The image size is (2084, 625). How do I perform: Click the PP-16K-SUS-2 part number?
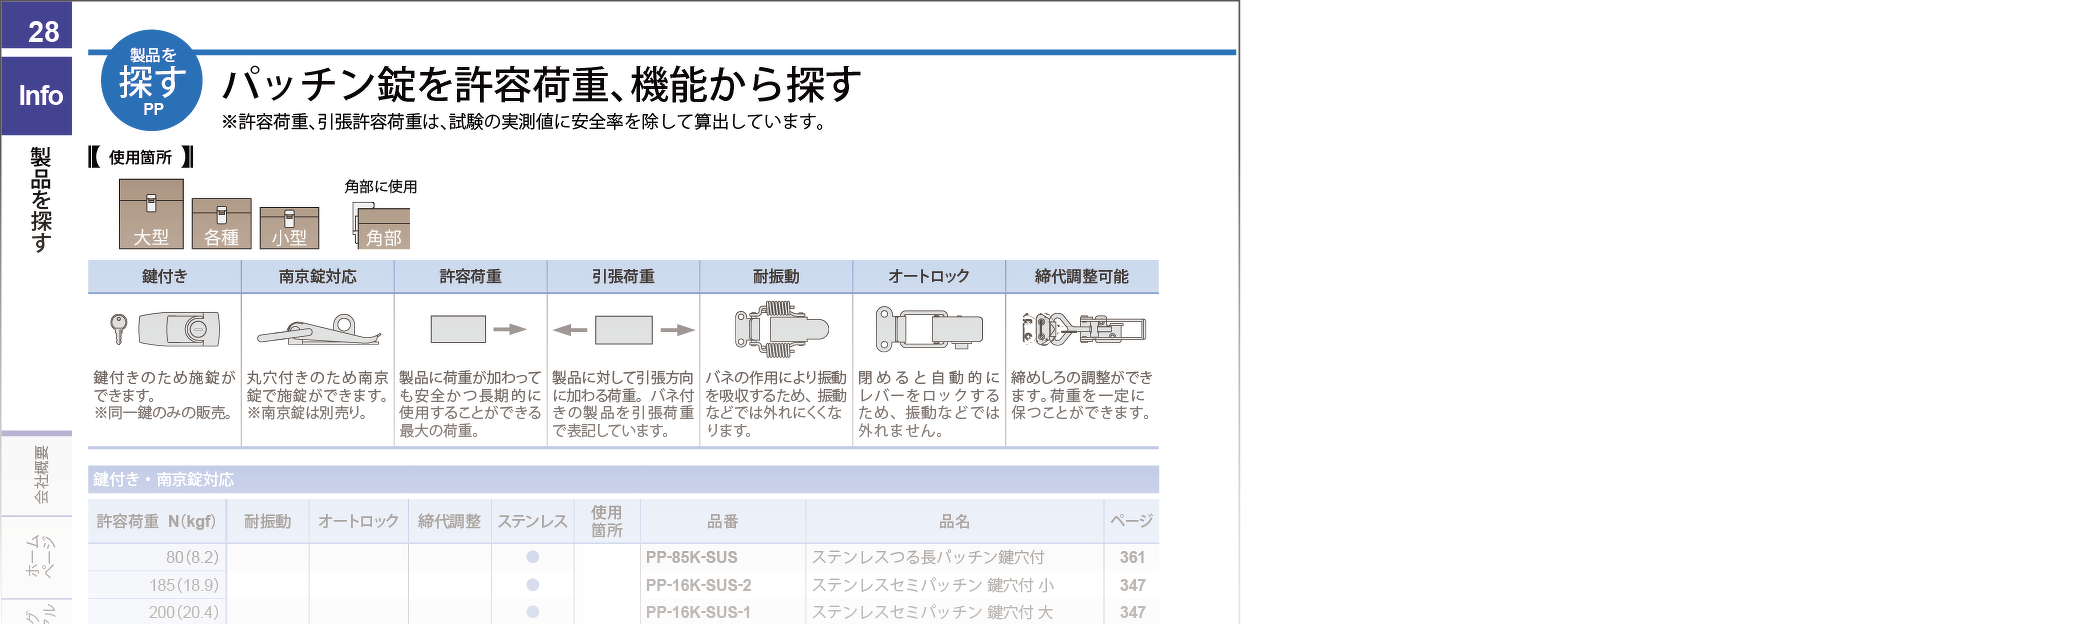[x=698, y=585]
